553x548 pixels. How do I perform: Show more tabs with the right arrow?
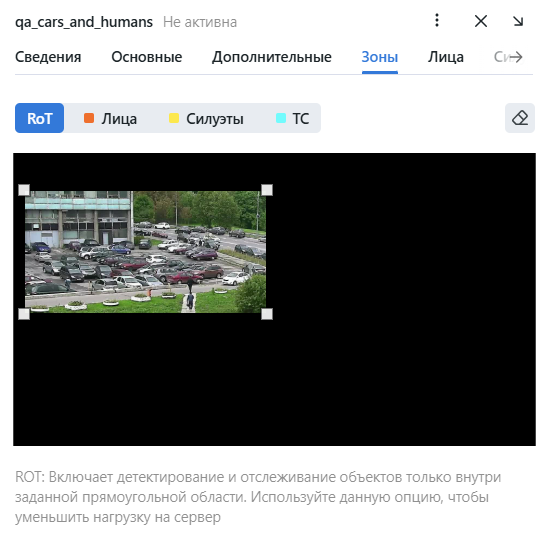click(516, 57)
